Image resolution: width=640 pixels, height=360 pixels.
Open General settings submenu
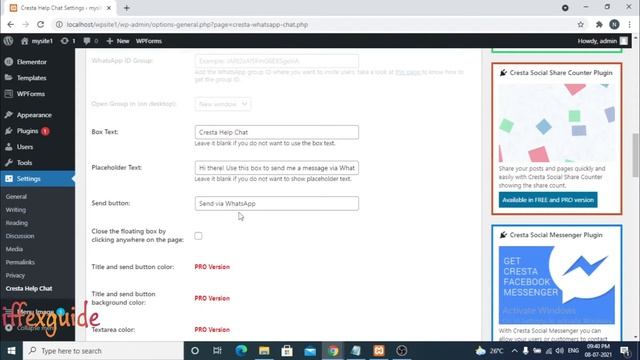[16, 197]
